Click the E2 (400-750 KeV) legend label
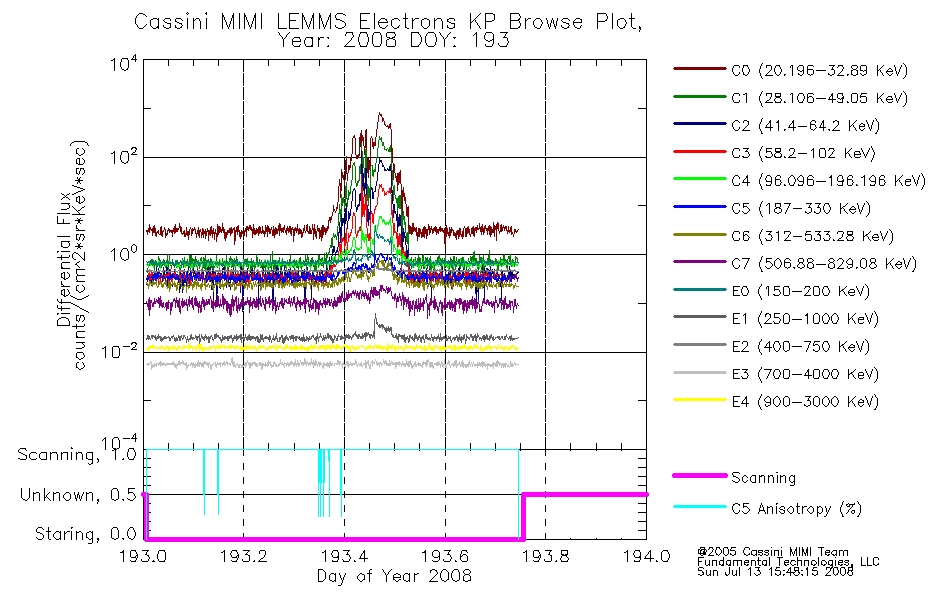This screenshot has width=950, height=600. coord(800,347)
